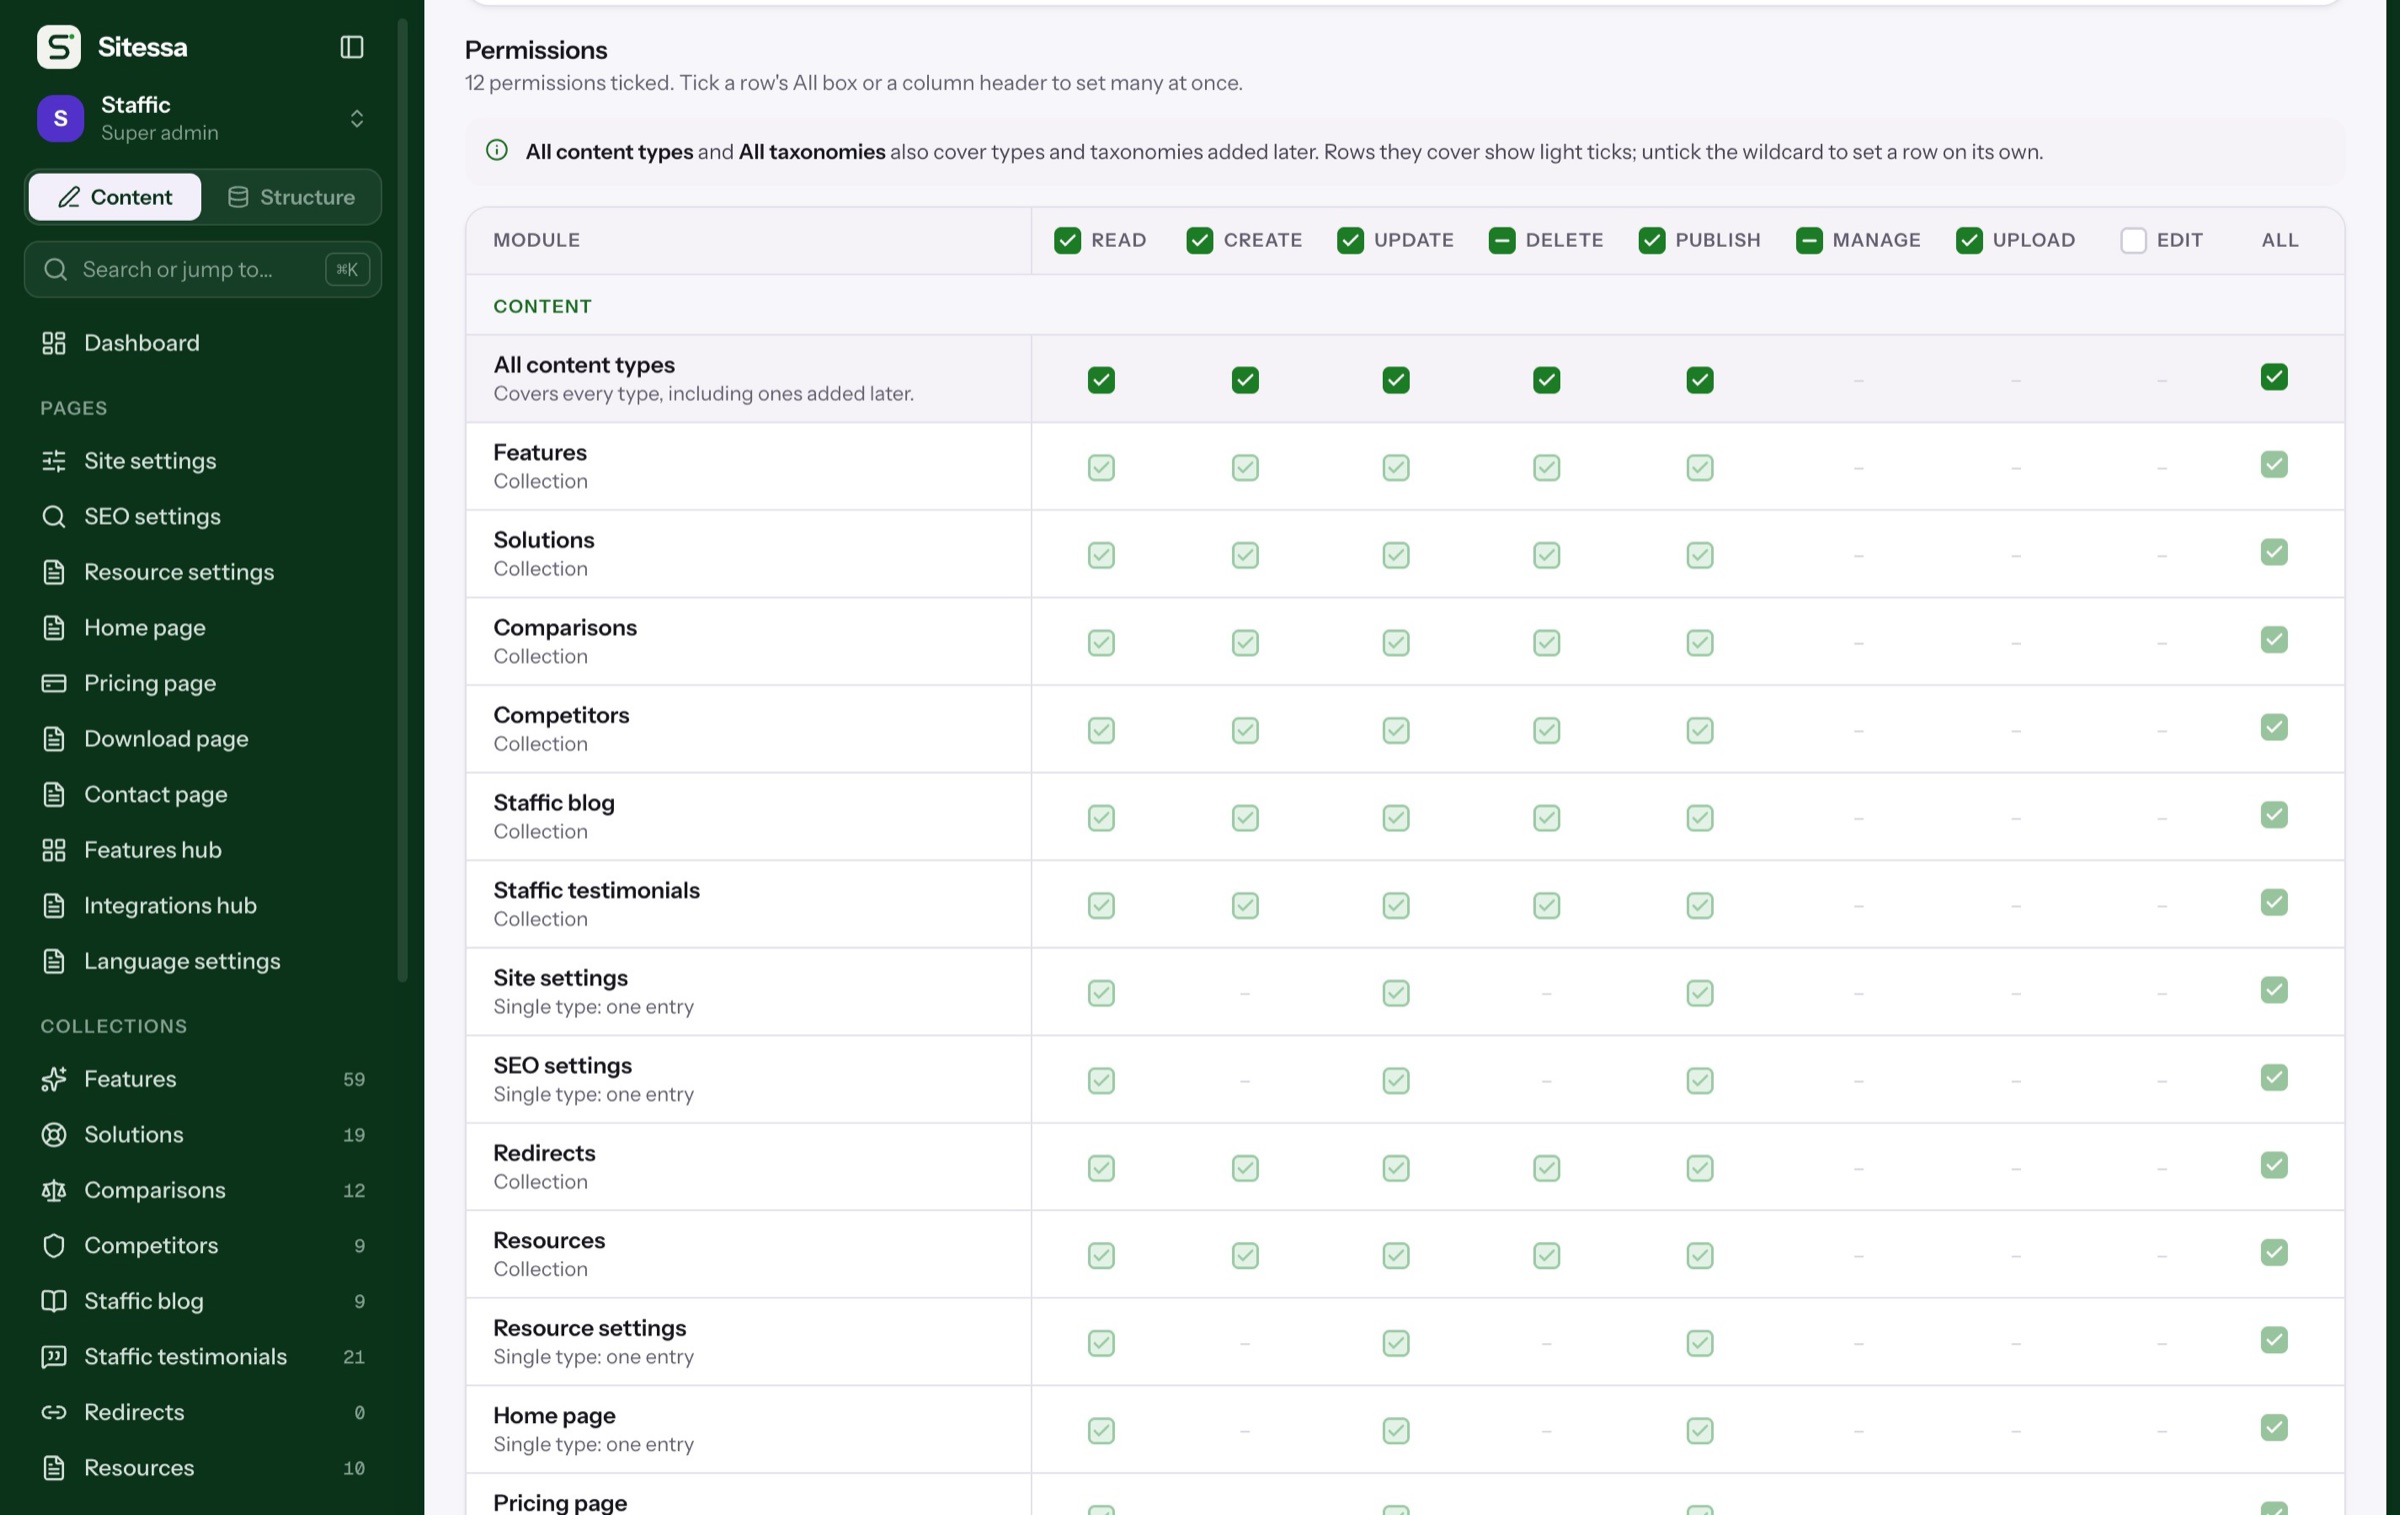Image resolution: width=2400 pixels, height=1515 pixels.
Task: Toggle Delete permission for Comparisons row
Action: (x=1546, y=643)
